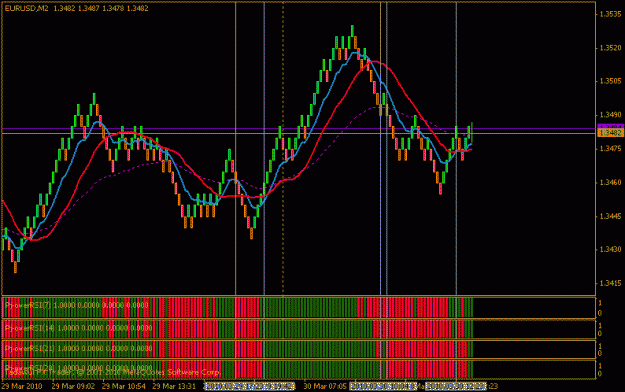The width and height of the screenshot is (625, 392).
Task: Click the 1.3475 price axis label
Action: tap(610, 149)
